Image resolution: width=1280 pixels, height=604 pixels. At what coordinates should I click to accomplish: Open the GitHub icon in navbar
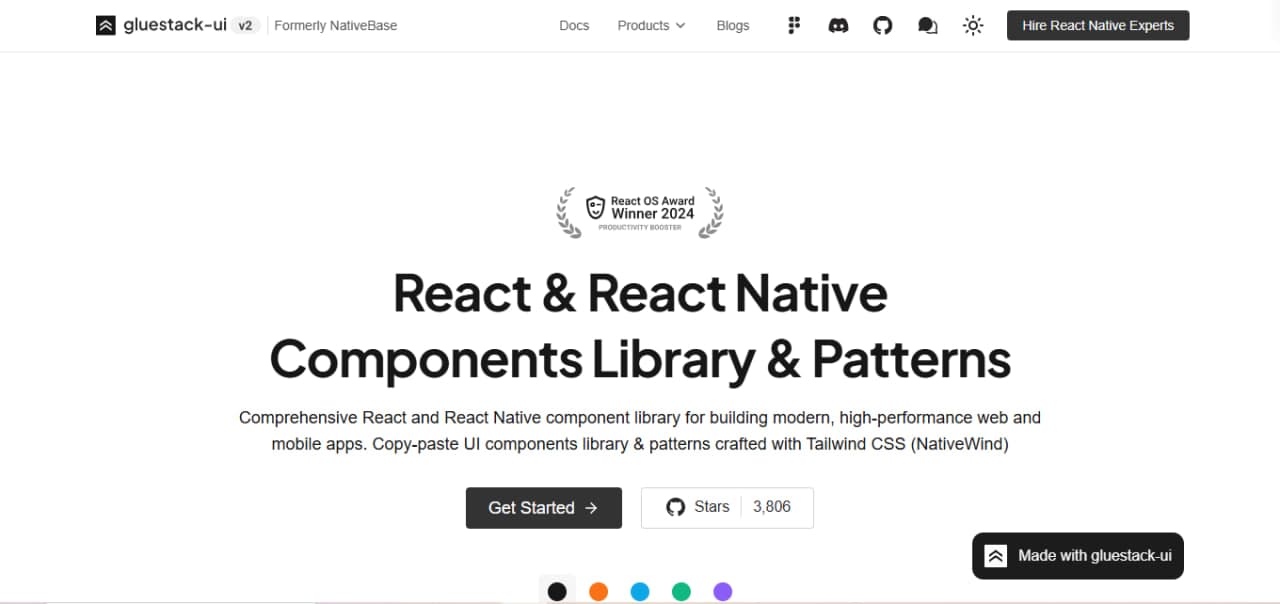coord(883,26)
